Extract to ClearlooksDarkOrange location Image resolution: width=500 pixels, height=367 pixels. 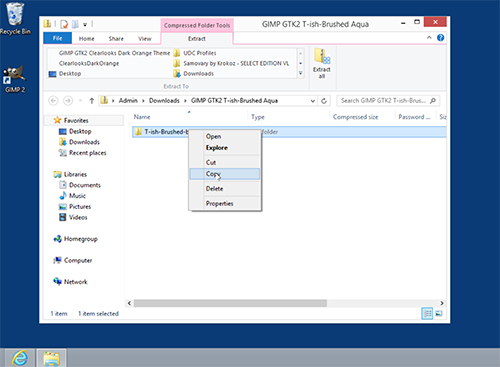coord(89,63)
